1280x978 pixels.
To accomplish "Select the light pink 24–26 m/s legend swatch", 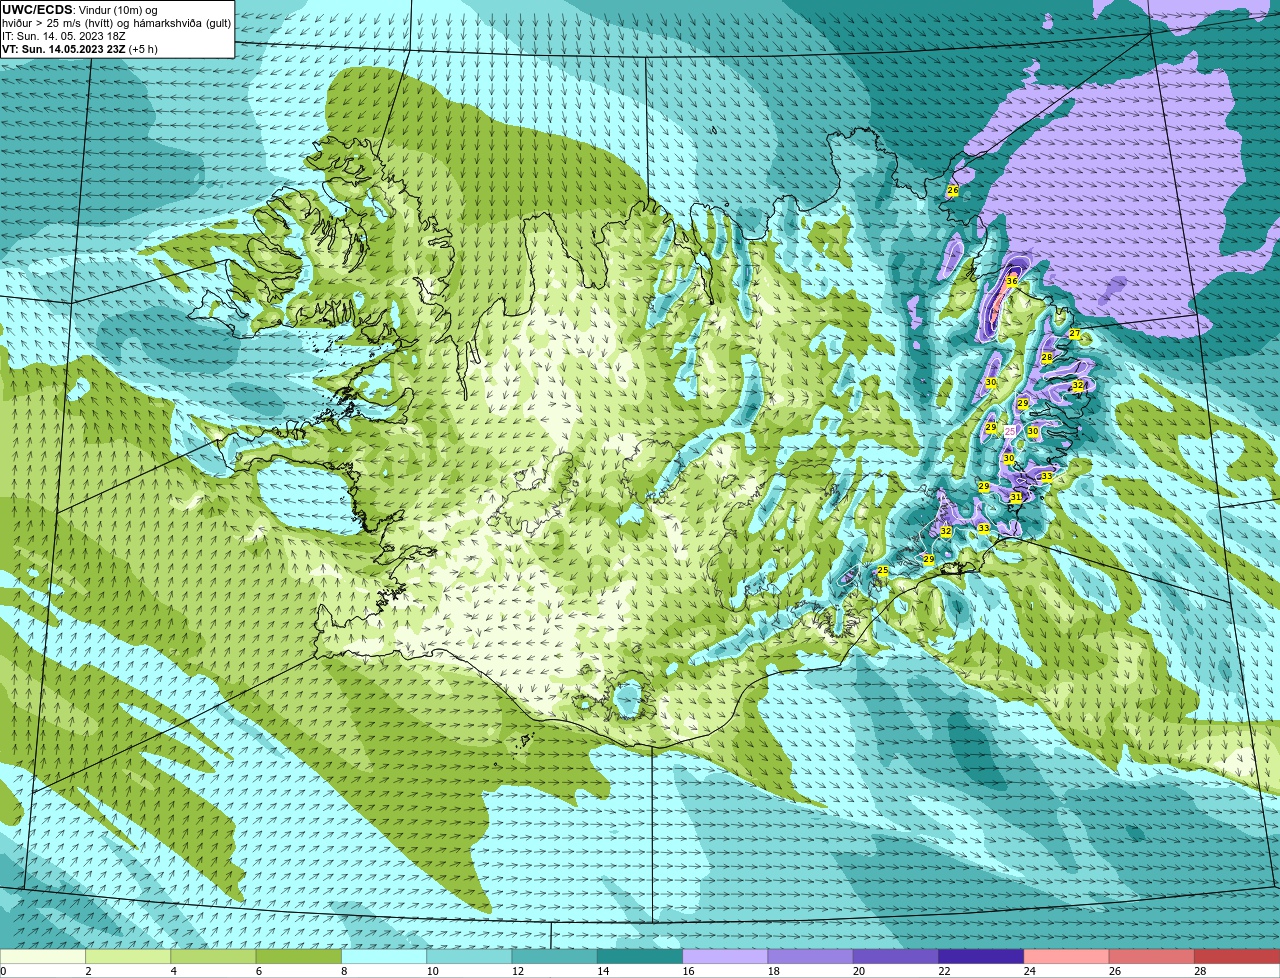I will click(1066, 956).
